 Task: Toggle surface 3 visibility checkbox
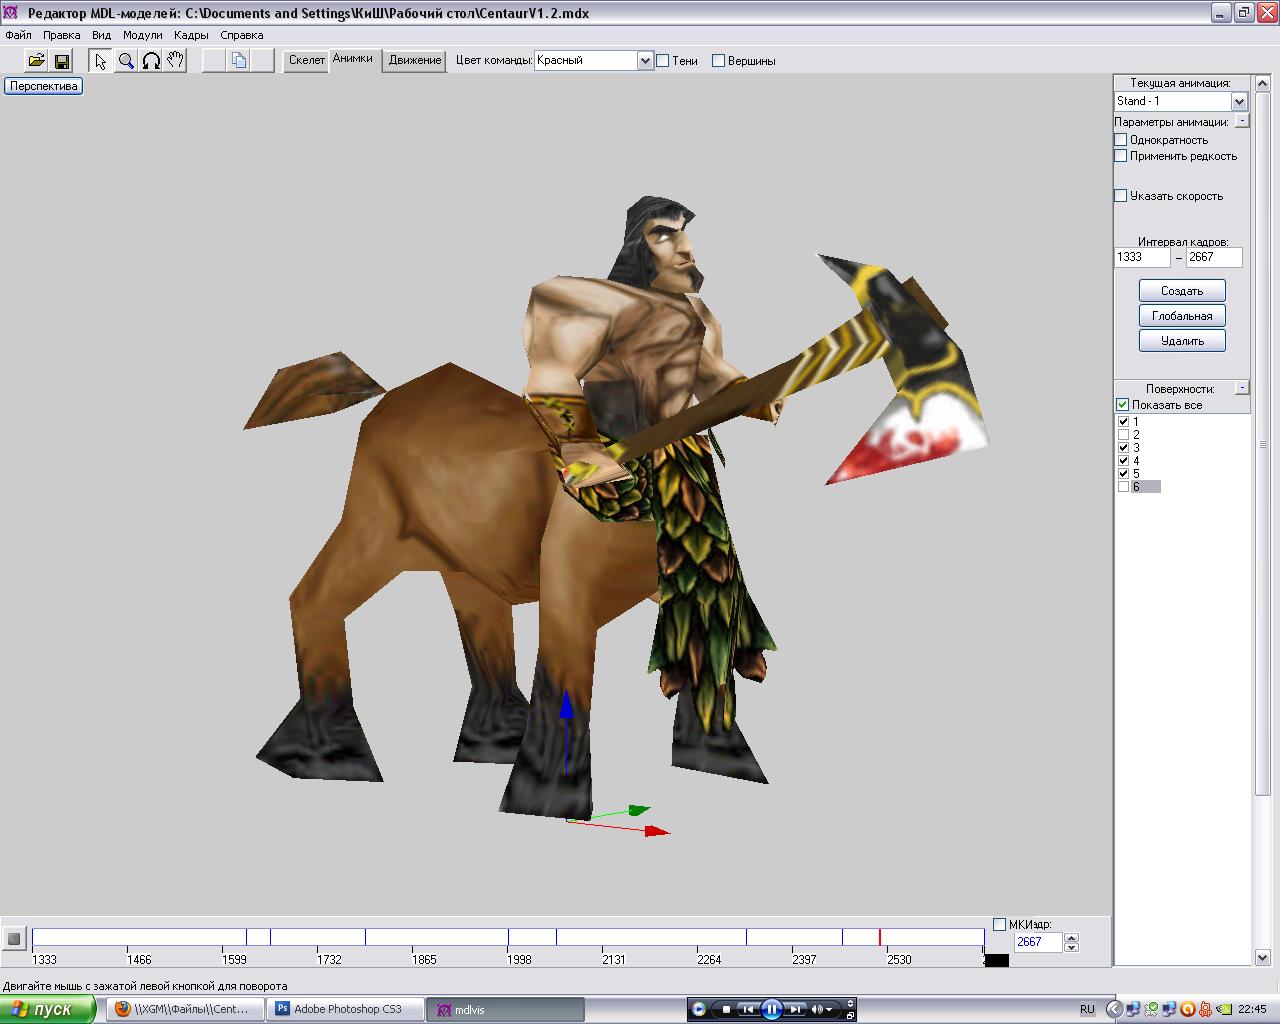[x=1123, y=448]
